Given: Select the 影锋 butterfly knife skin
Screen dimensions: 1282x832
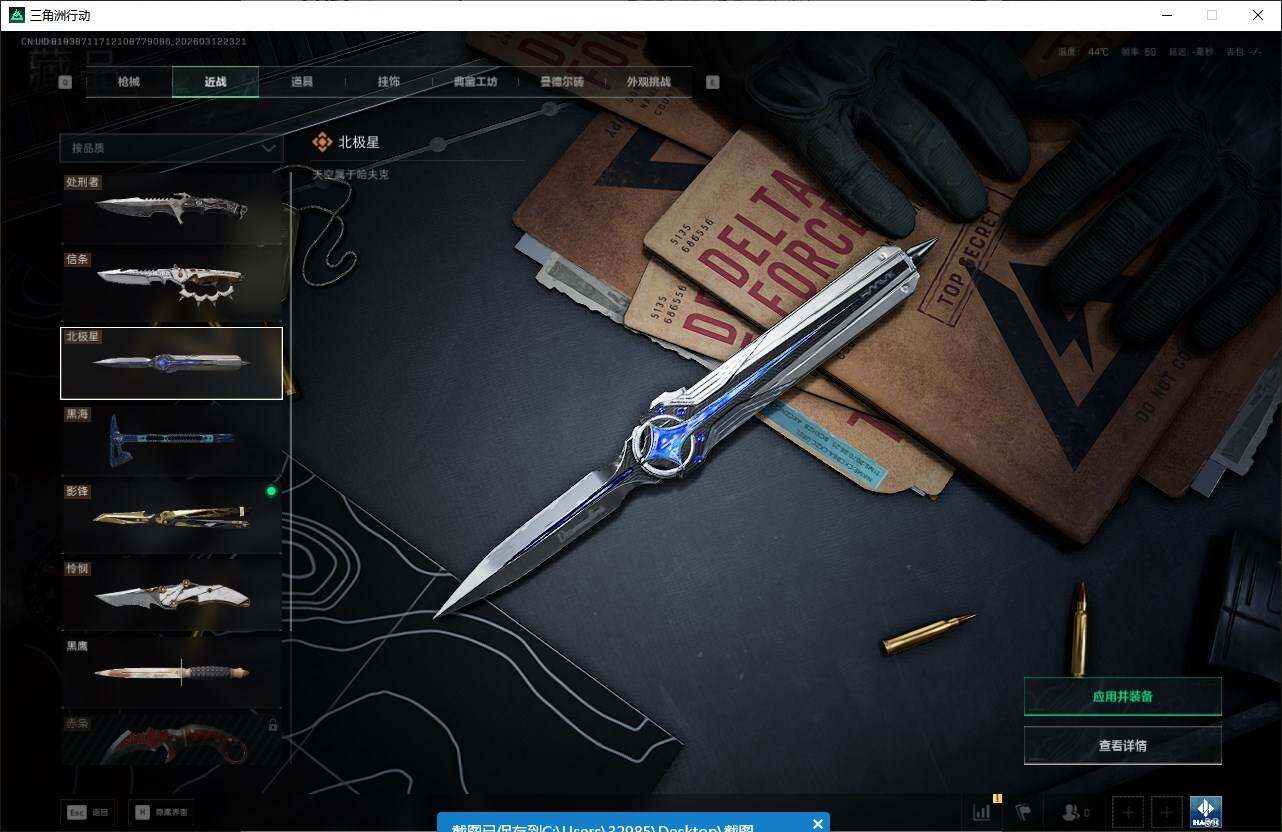Looking at the screenshot, I should (171, 517).
